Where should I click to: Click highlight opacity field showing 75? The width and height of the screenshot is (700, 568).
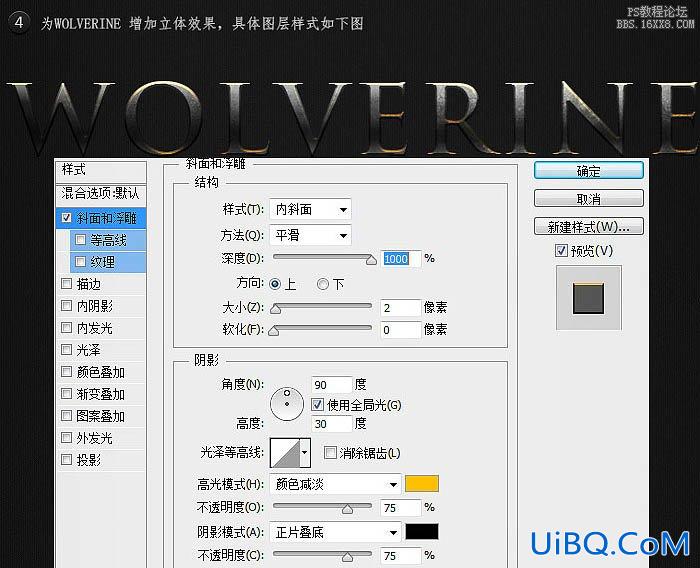point(401,508)
